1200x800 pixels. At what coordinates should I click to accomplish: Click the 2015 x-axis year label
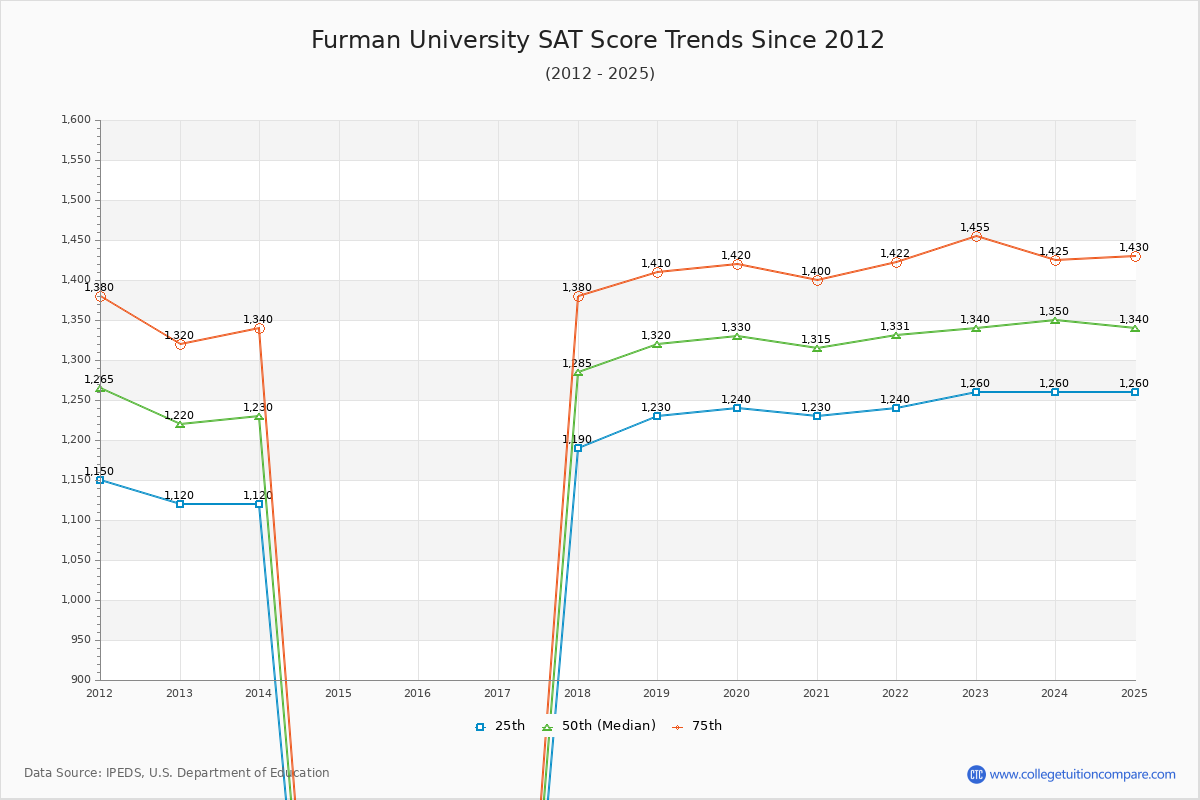coord(338,693)
